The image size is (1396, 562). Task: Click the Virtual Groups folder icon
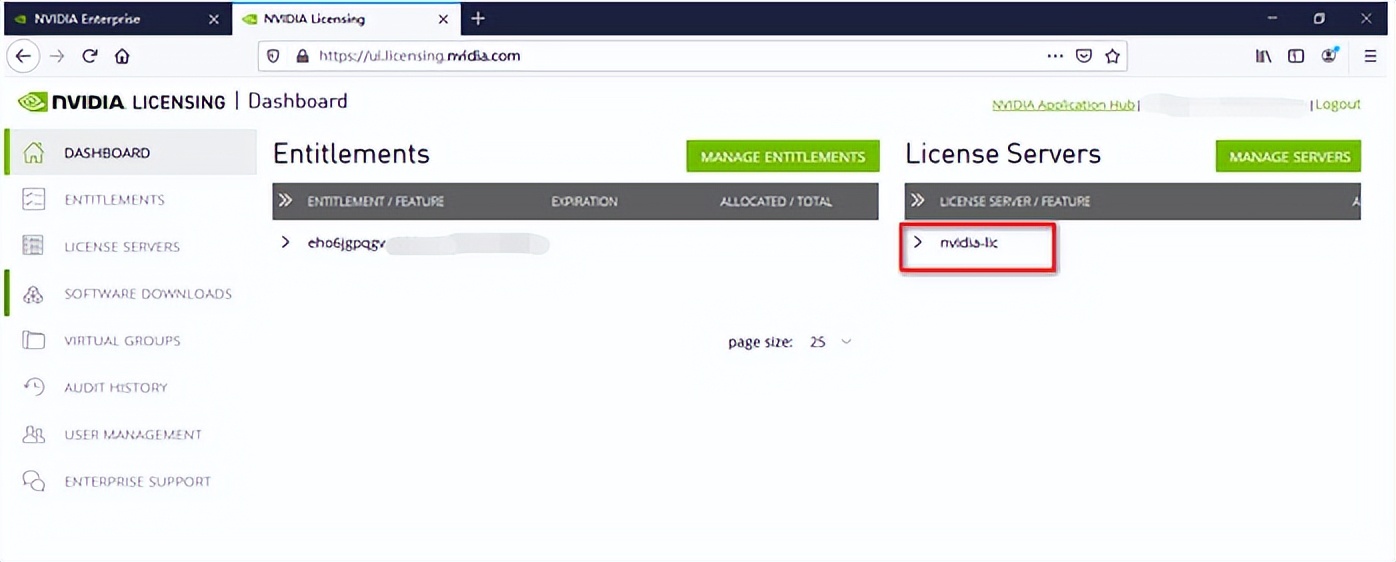33,341
